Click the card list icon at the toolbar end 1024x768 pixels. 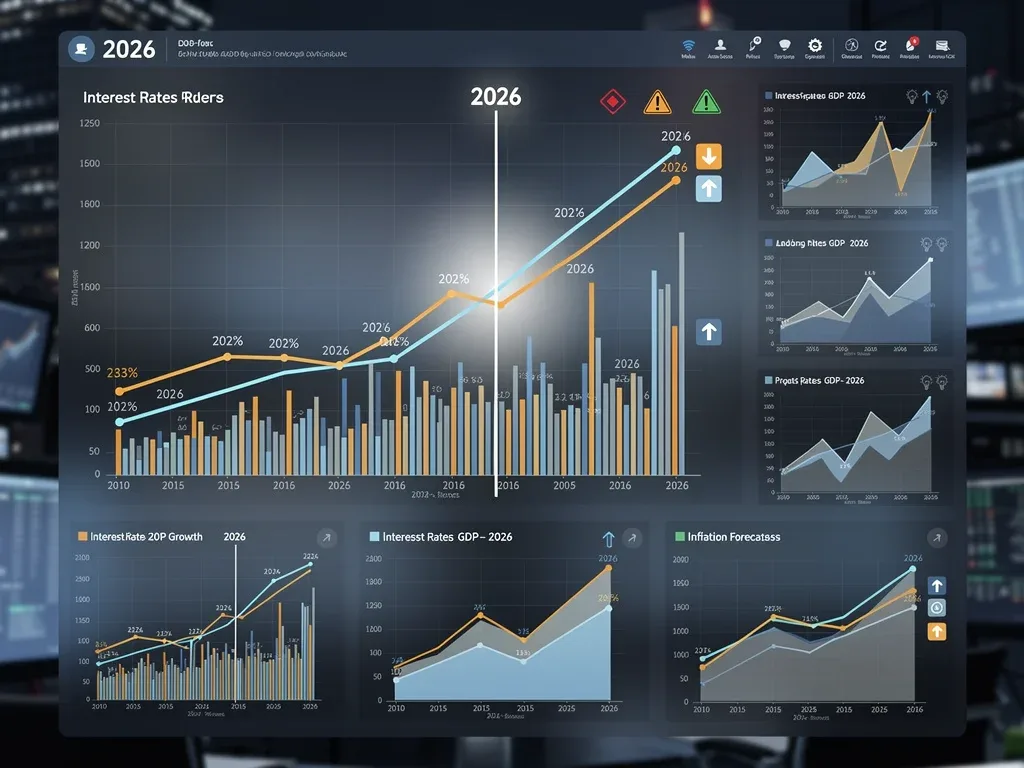tap(942, 46)
